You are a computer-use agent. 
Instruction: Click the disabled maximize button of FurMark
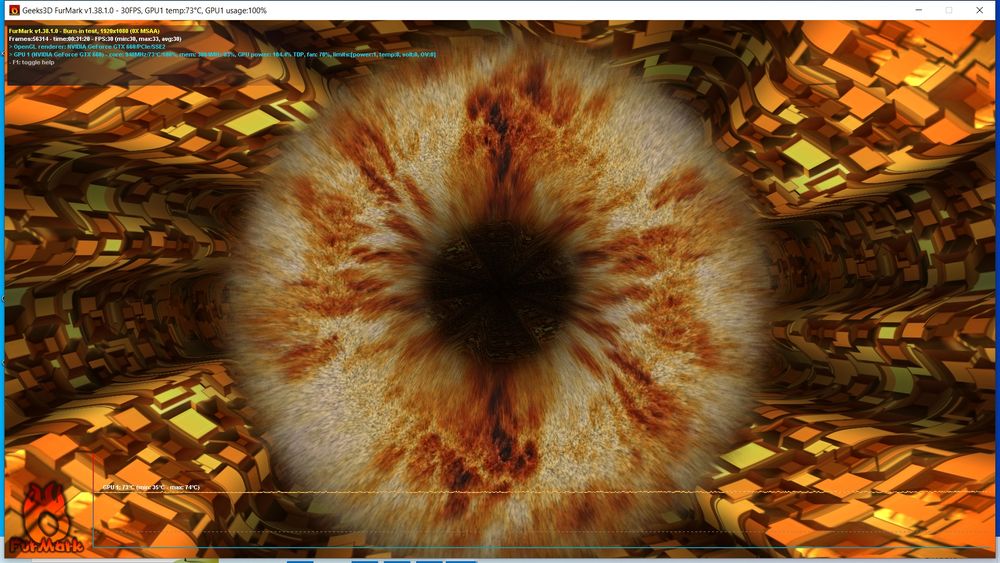948,10
